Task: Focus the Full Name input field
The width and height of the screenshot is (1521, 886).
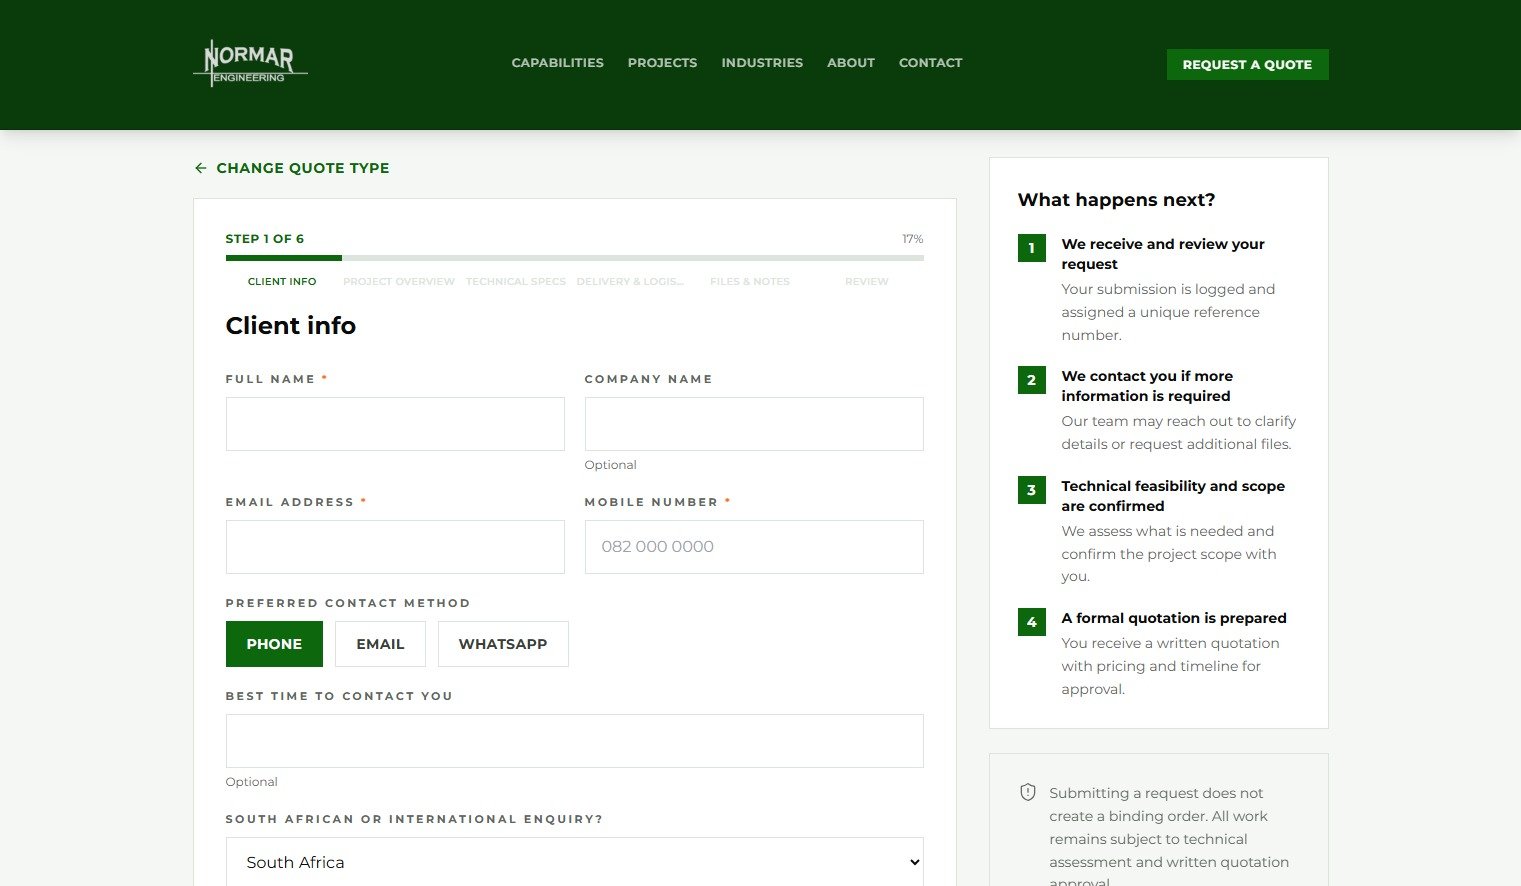Action: tap(395, 424)
